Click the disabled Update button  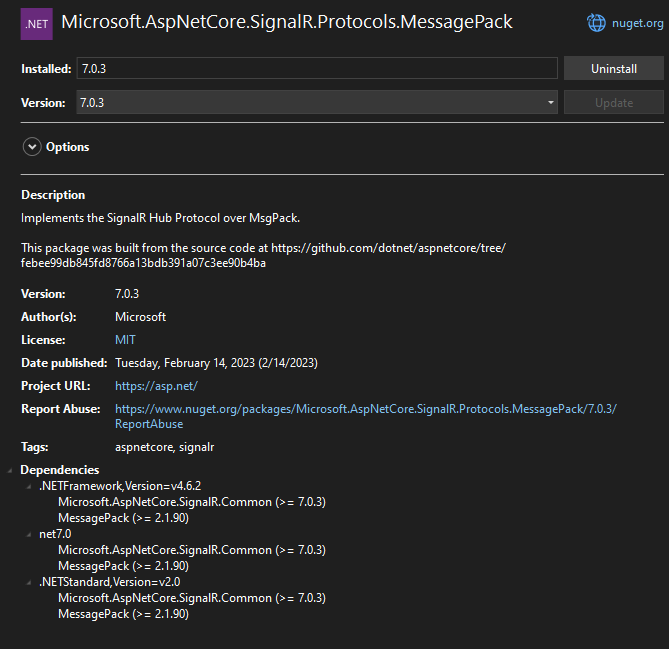click(614, 102)
